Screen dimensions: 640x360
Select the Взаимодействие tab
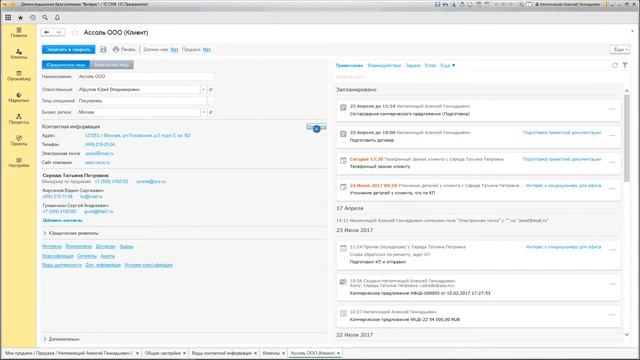[x=384, y=65]
